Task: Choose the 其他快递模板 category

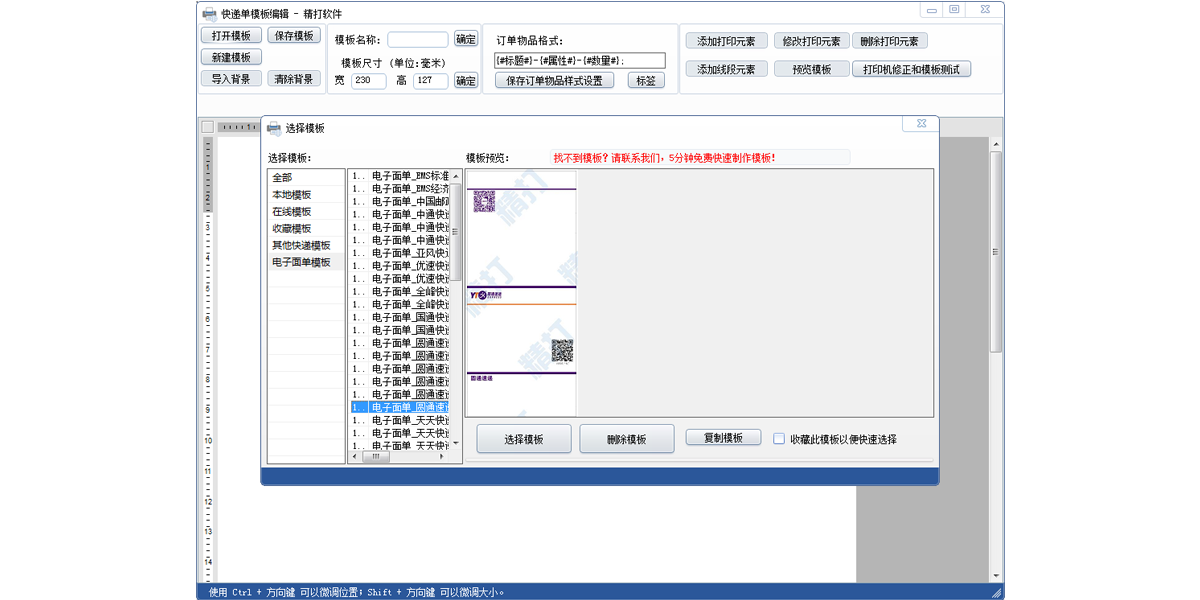Action: (305, 246)
